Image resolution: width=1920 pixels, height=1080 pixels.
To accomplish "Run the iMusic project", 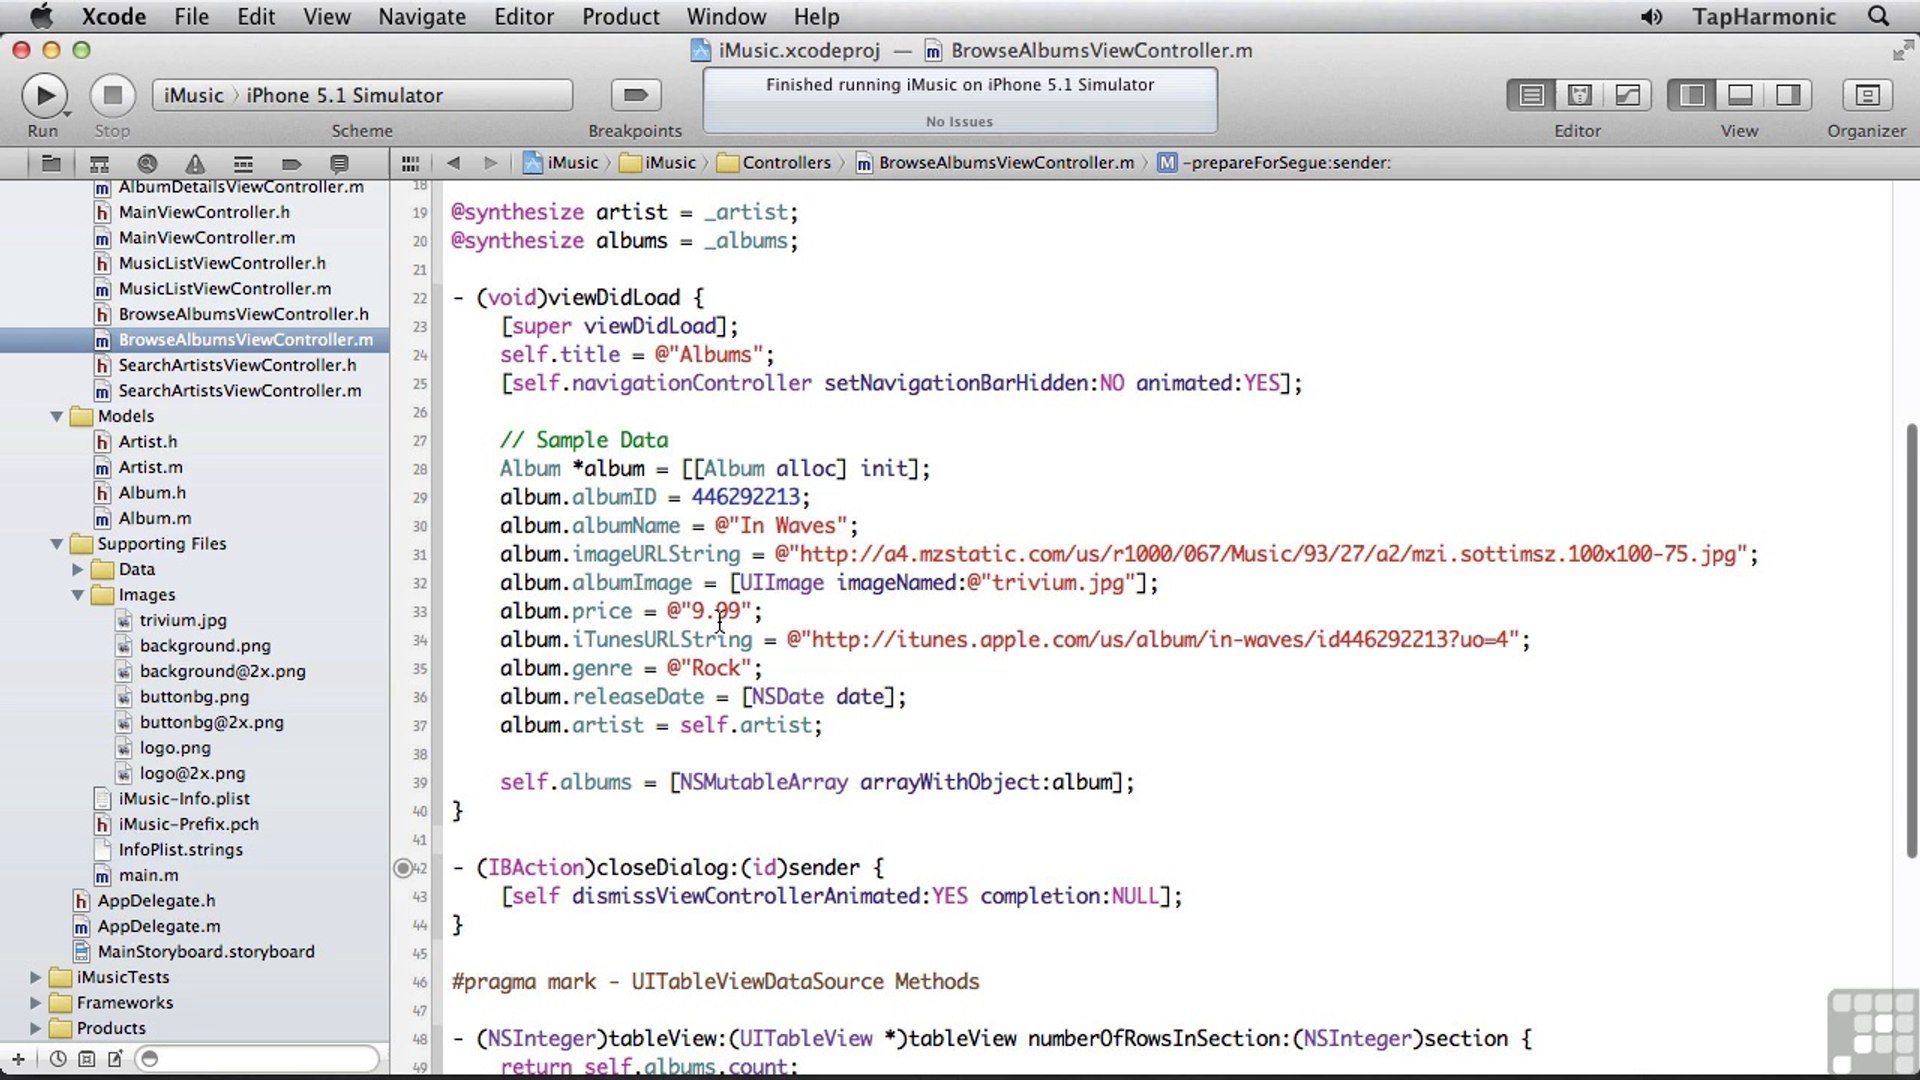I will pyautogui.click(x=44, y=95).
